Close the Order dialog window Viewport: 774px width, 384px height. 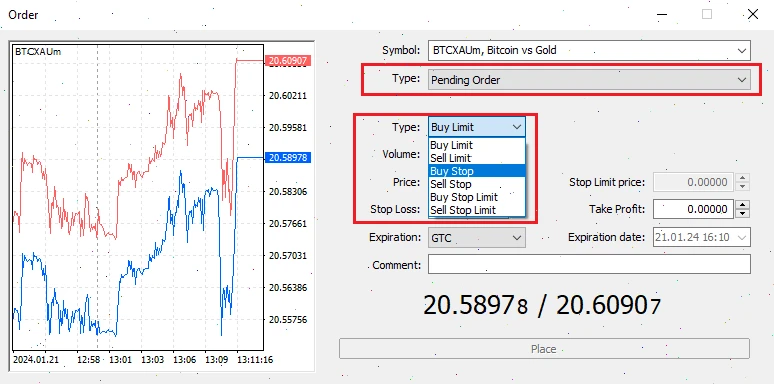[753, 14]
